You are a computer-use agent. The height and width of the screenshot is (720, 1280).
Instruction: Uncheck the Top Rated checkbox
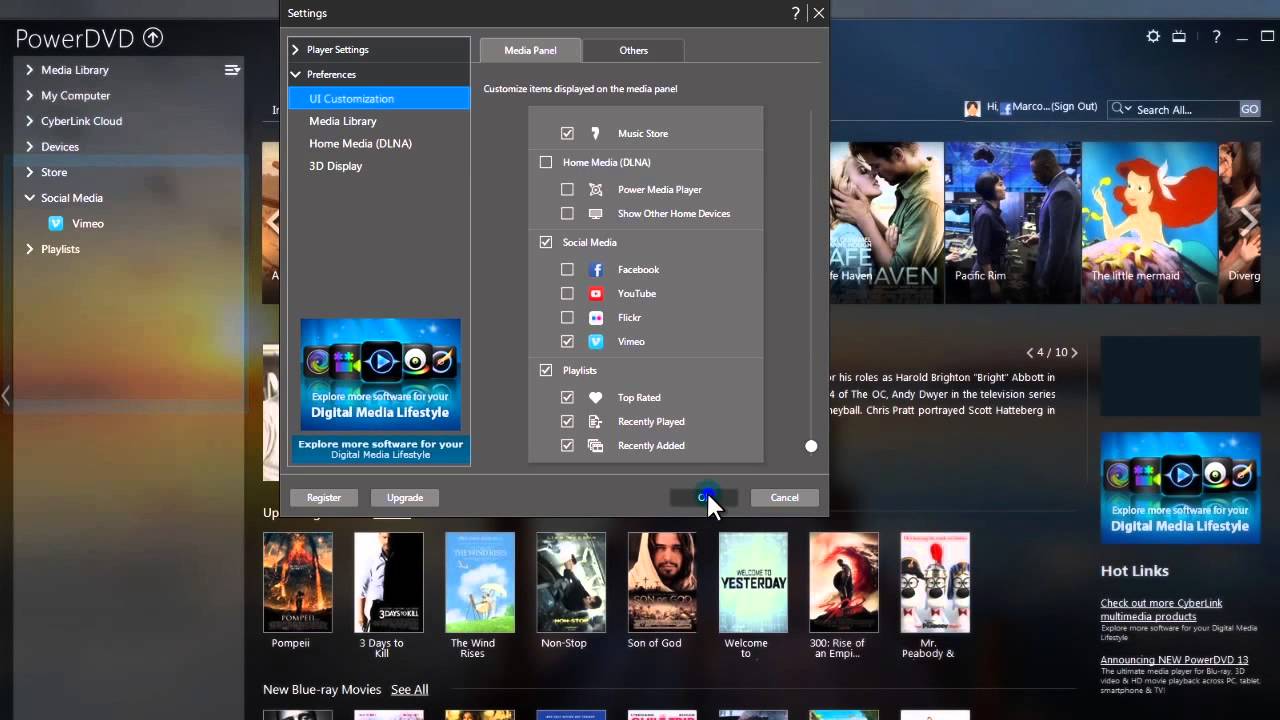click(x=567, y=397)
